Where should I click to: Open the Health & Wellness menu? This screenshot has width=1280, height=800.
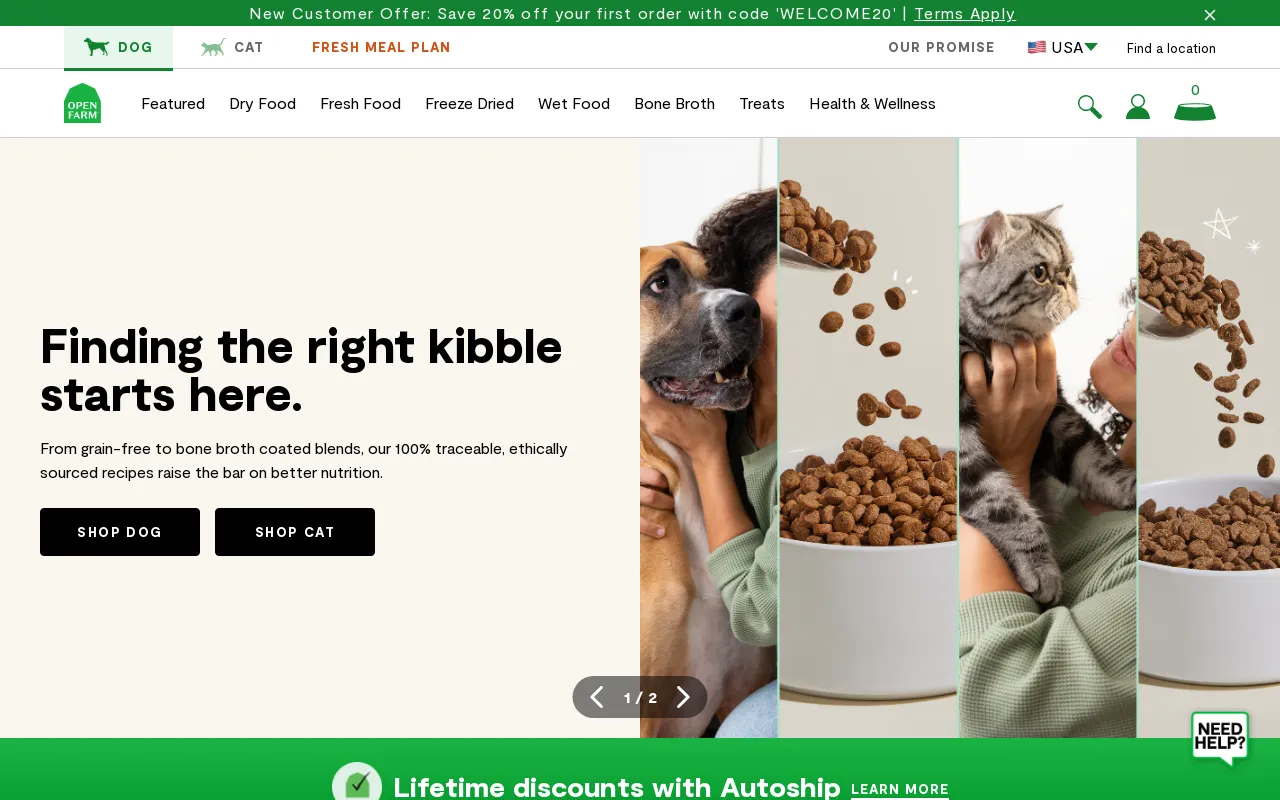[x=872, y=104]
